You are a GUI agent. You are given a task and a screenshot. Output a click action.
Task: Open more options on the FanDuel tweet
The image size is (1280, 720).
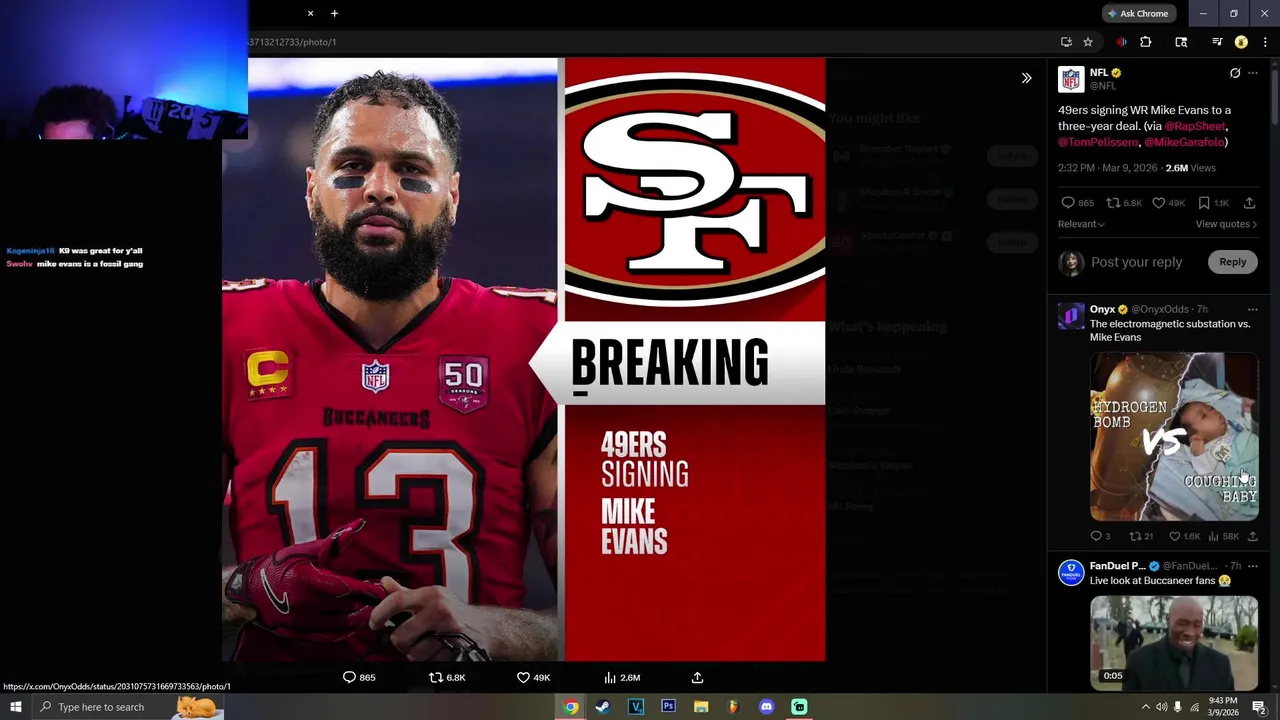1253,566
